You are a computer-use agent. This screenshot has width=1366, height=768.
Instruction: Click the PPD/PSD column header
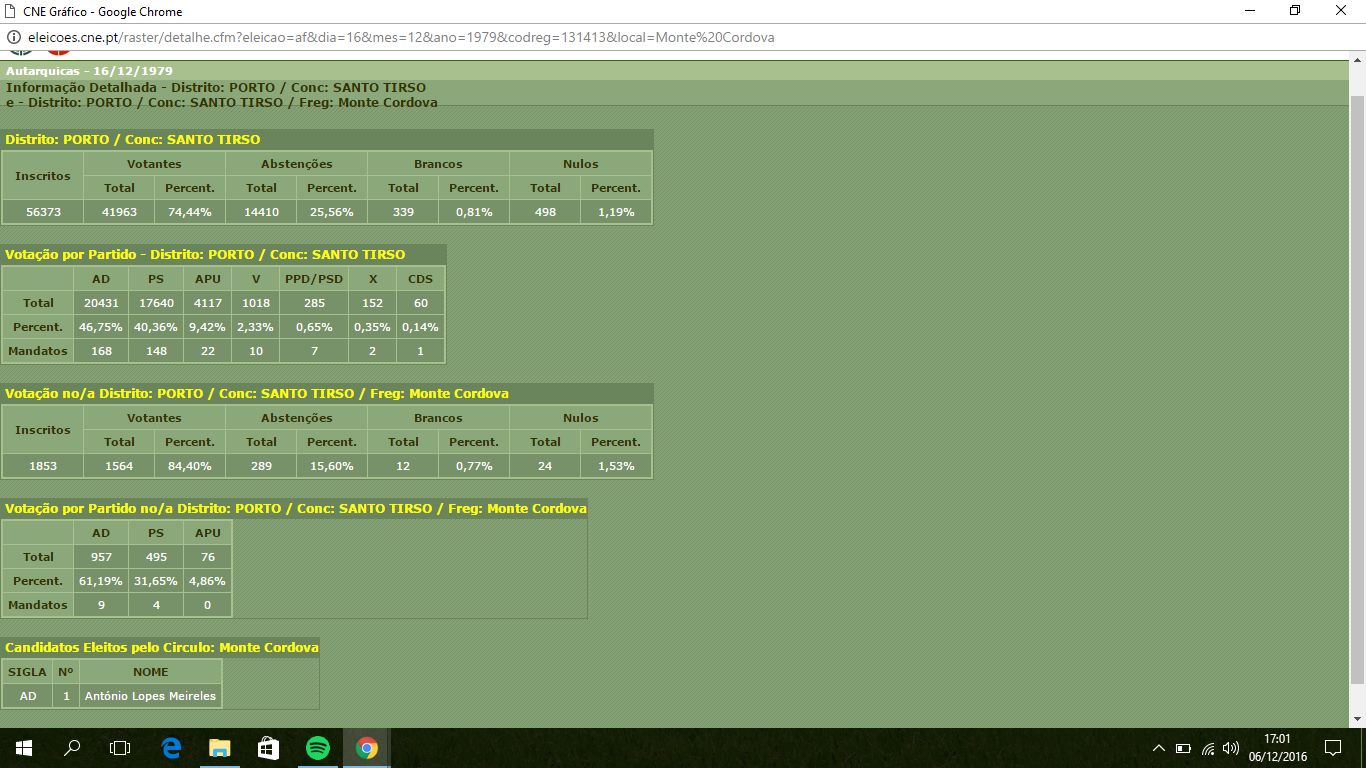[314, 279]
